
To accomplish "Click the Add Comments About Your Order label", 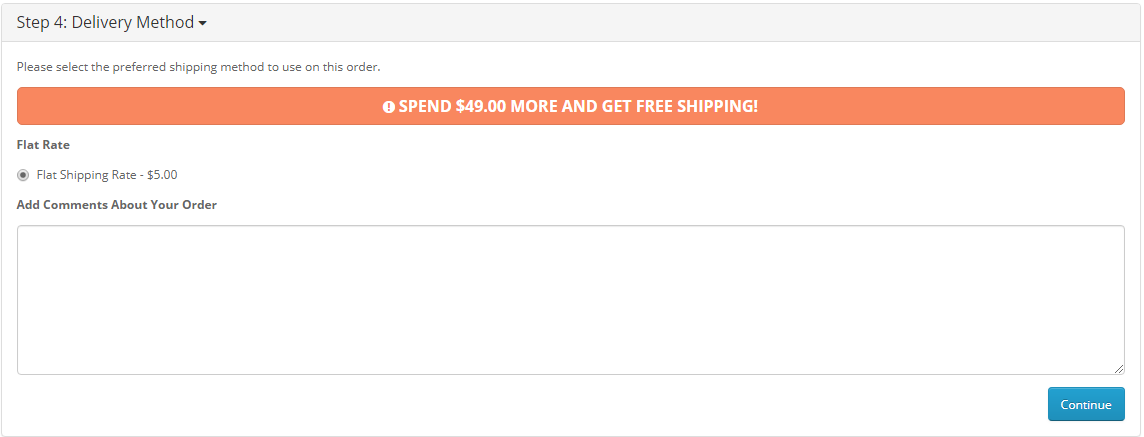I will coord(116,205).
